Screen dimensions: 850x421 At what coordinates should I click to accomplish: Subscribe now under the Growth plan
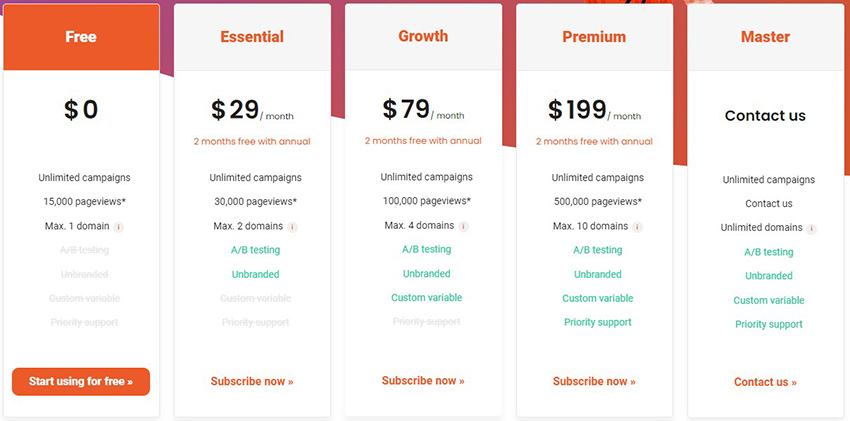(x=423, y=381)
